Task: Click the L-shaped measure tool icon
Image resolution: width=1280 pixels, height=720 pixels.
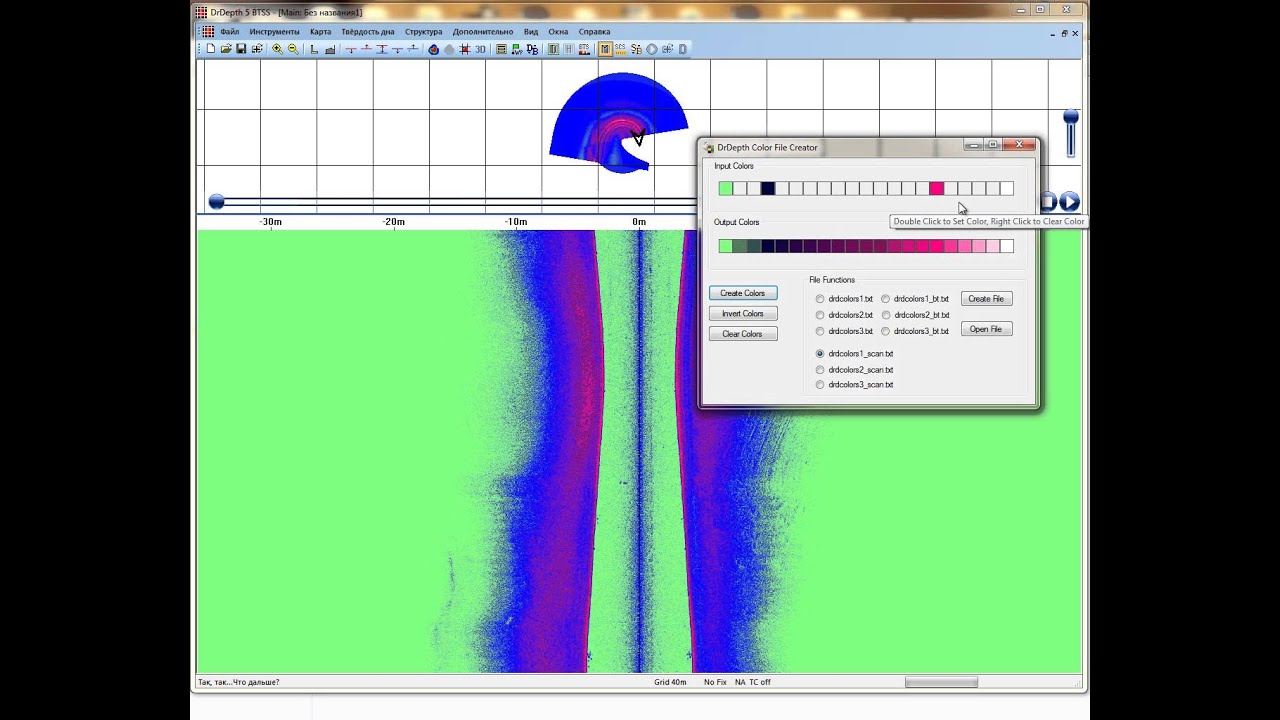Action: tap(313, 49)
